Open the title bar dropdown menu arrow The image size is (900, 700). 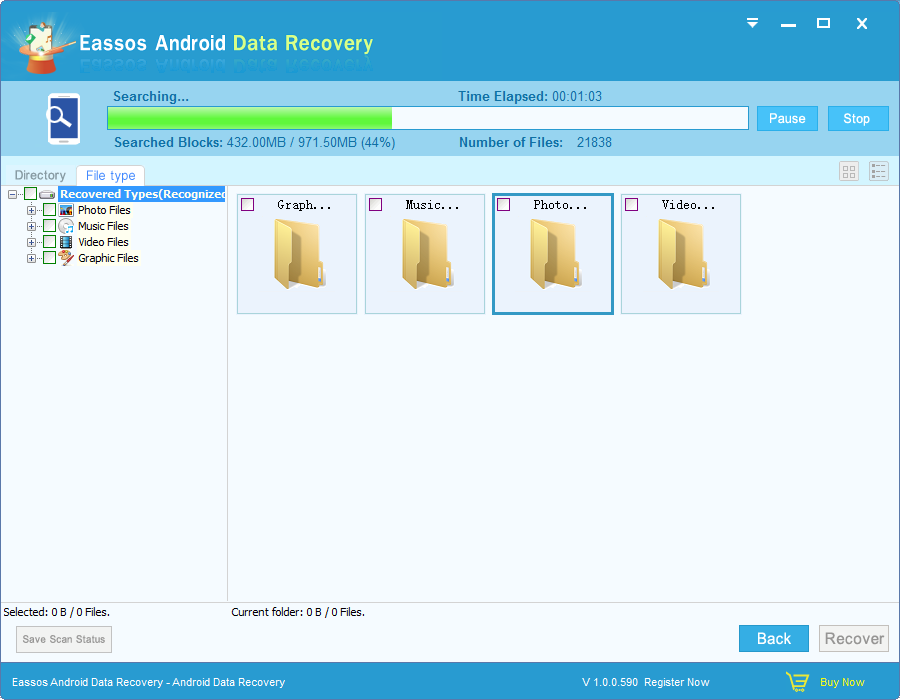752,23
